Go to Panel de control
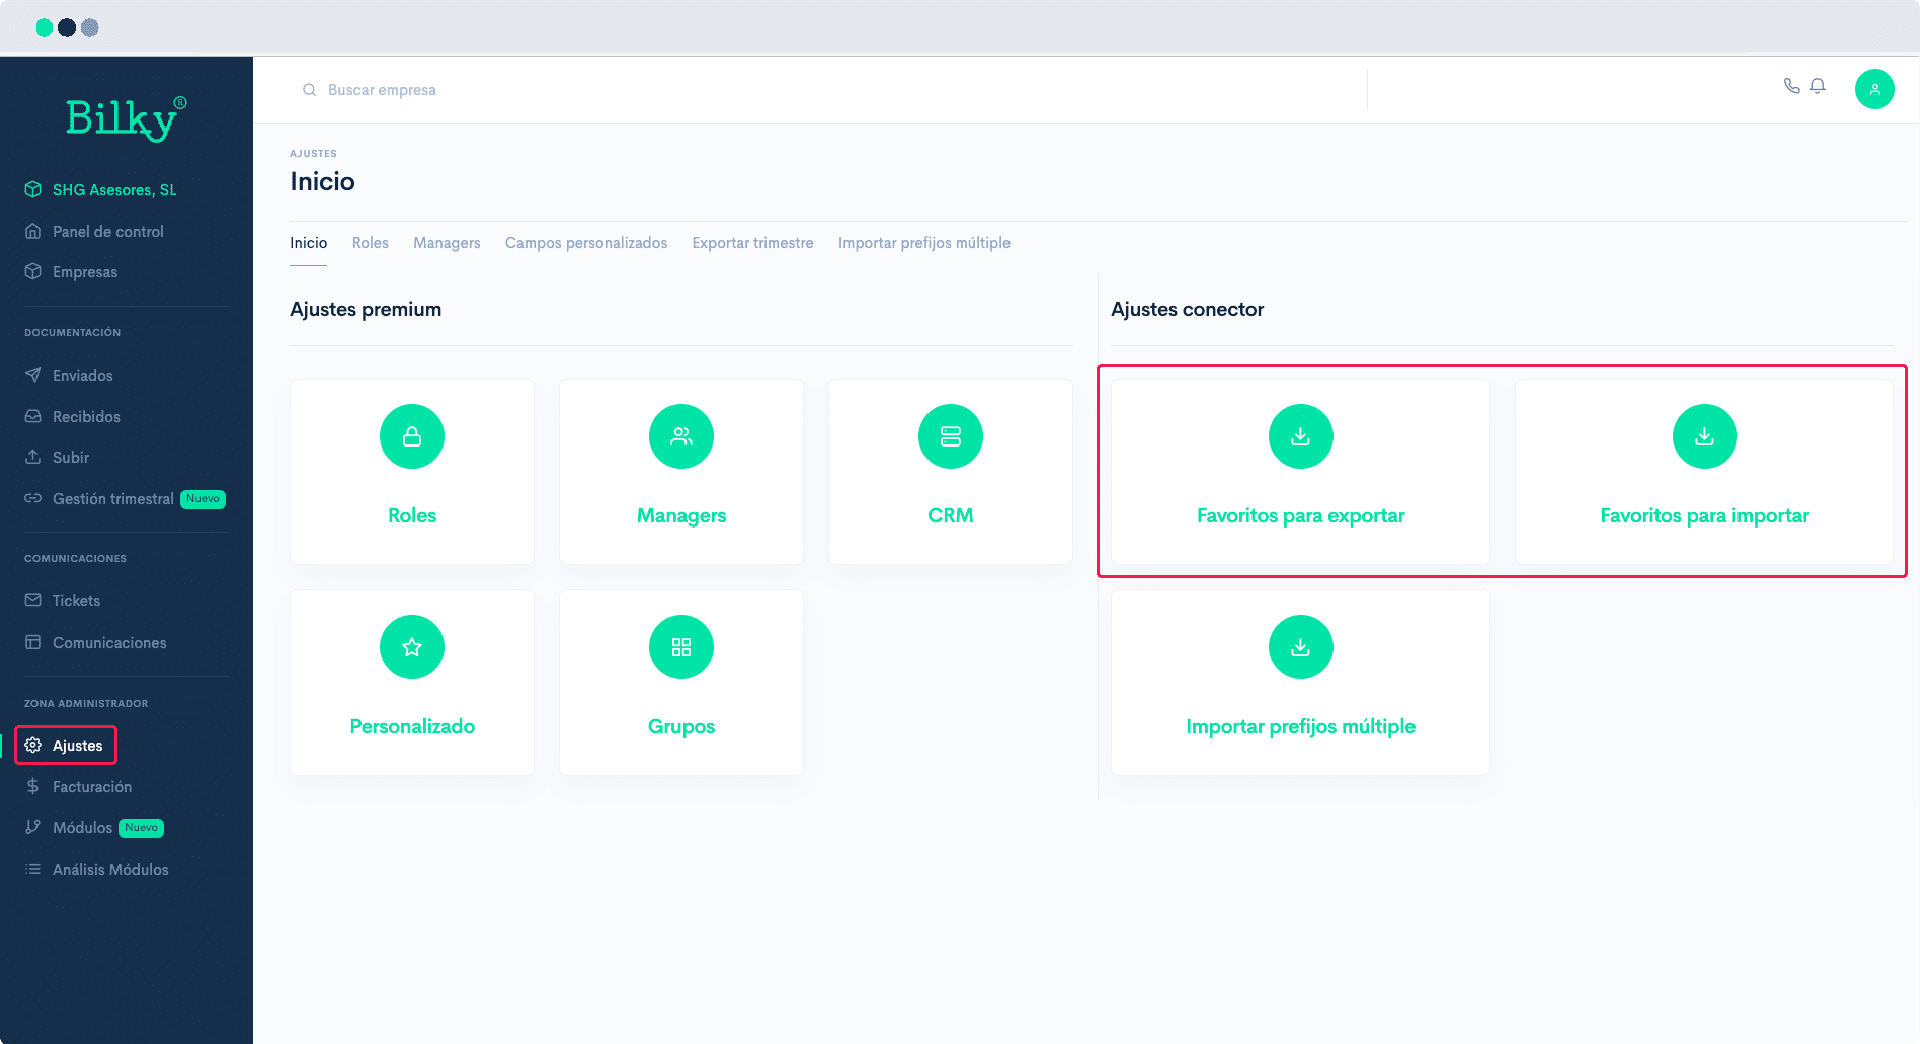The height and width of the screenshot is (1044, 1920). pos(108,231)
